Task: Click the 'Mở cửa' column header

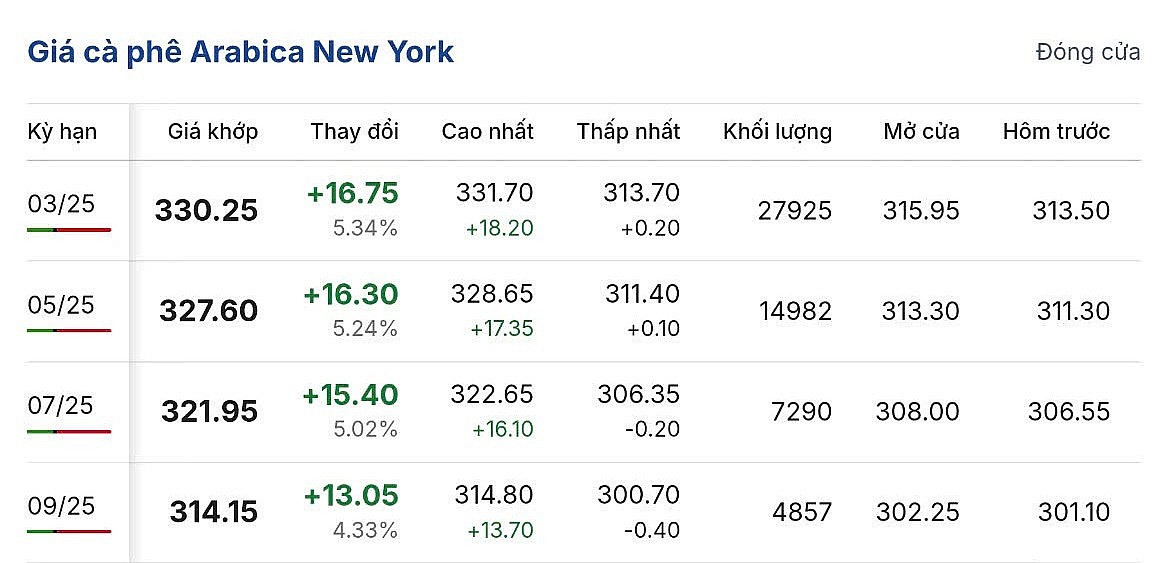Action: pos(921,131)
